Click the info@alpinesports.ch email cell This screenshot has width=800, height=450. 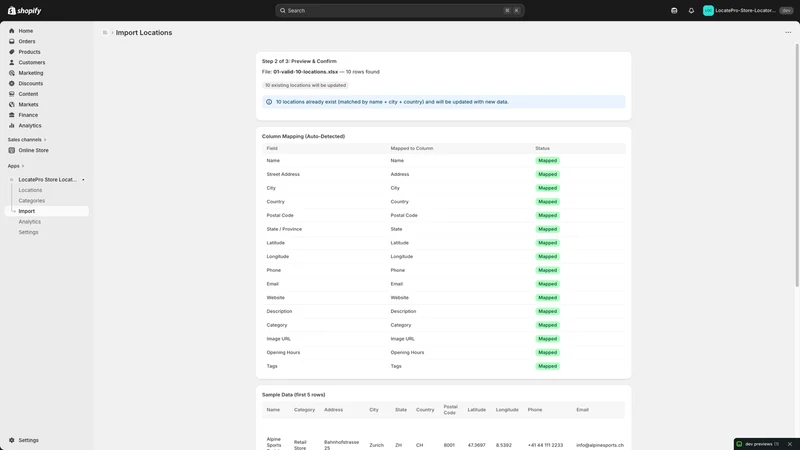point(599,445)
